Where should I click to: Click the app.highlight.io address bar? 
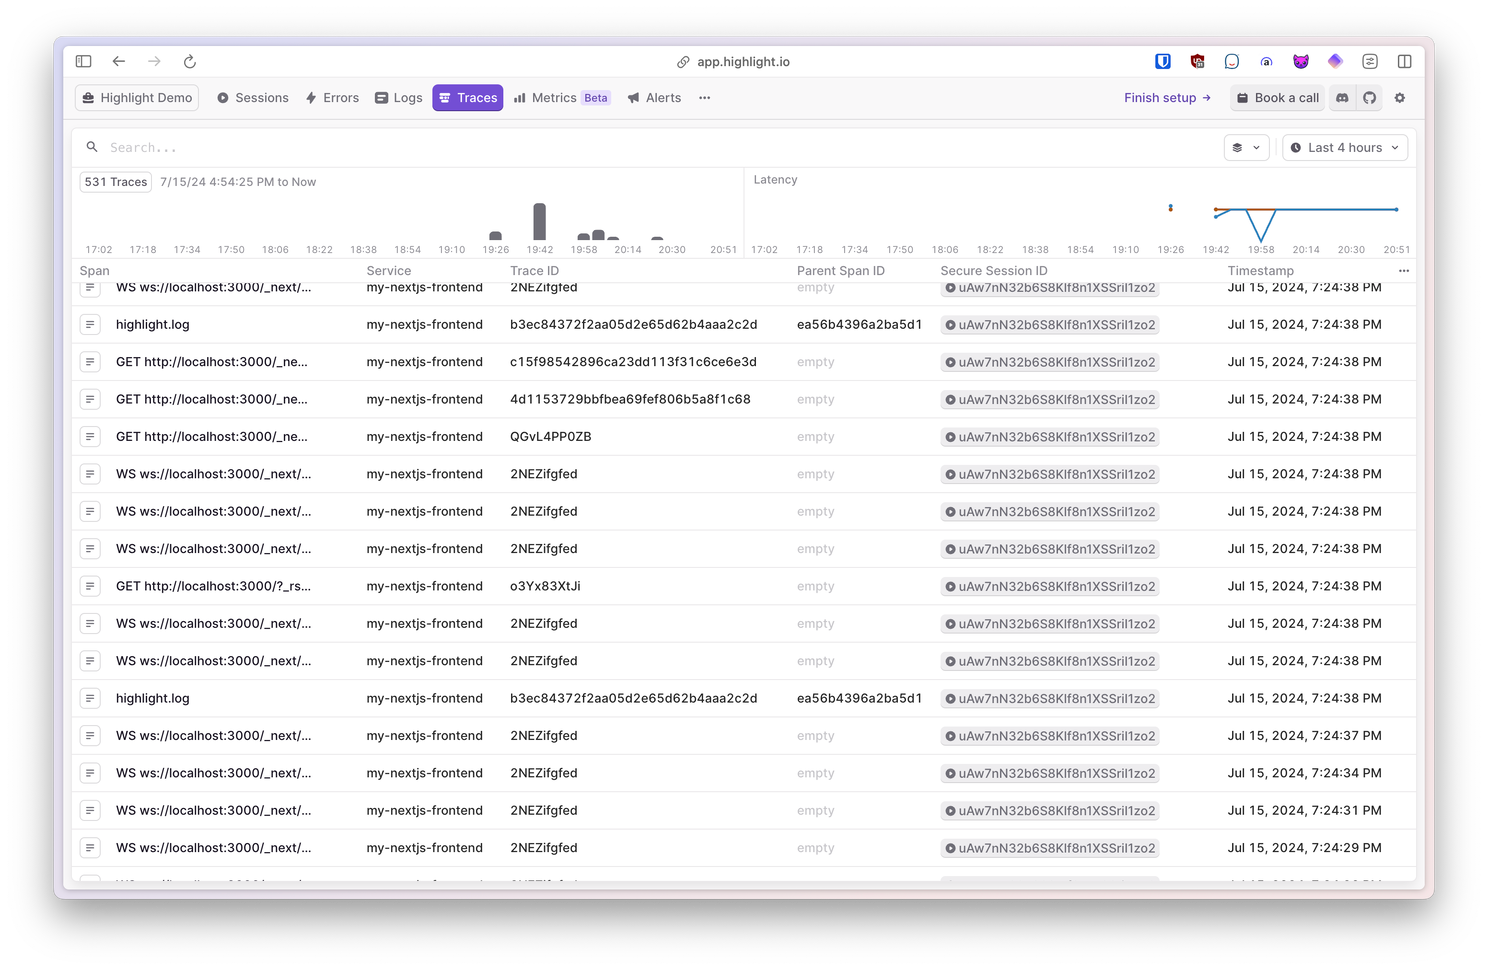click(x=743, y=62)
